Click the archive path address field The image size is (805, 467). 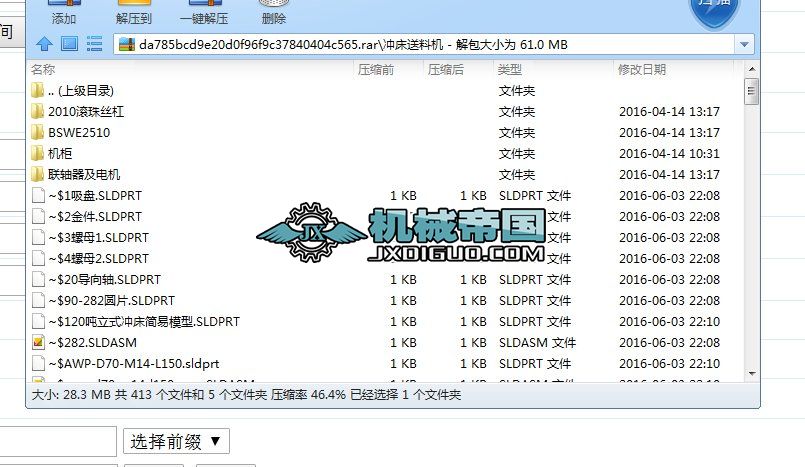[x=425, y=45]
